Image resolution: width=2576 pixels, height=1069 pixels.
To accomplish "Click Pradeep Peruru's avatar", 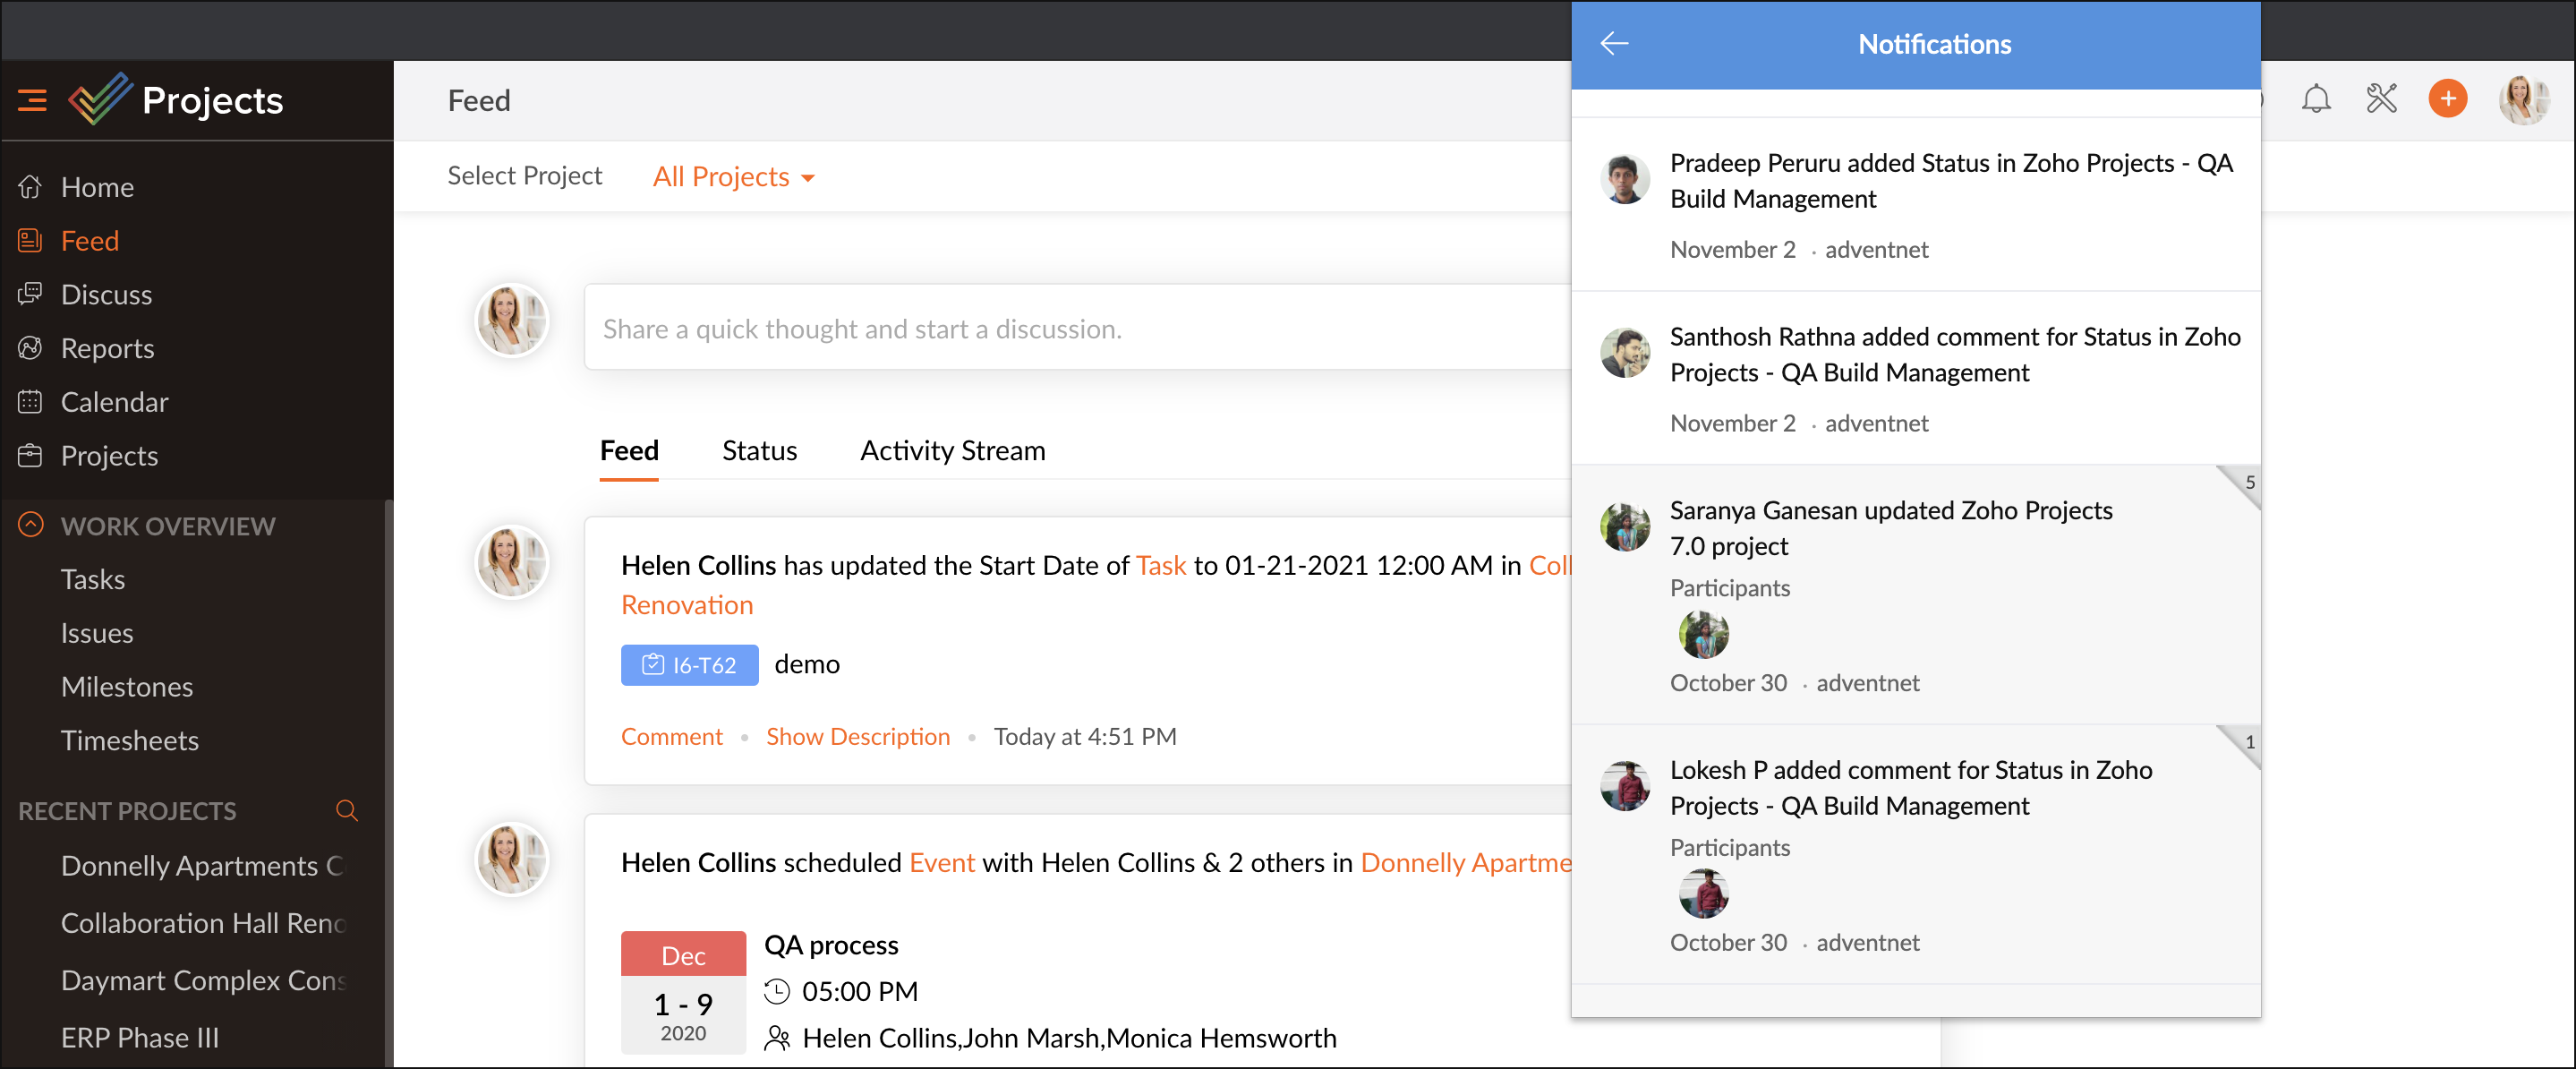I will tap(1624, 180).
